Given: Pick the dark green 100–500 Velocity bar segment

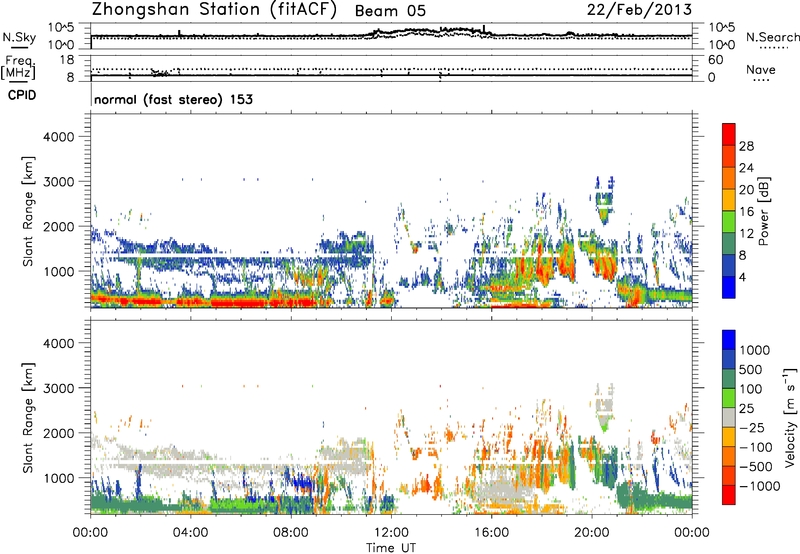Looking at the screenshot, I should (729, 379).
